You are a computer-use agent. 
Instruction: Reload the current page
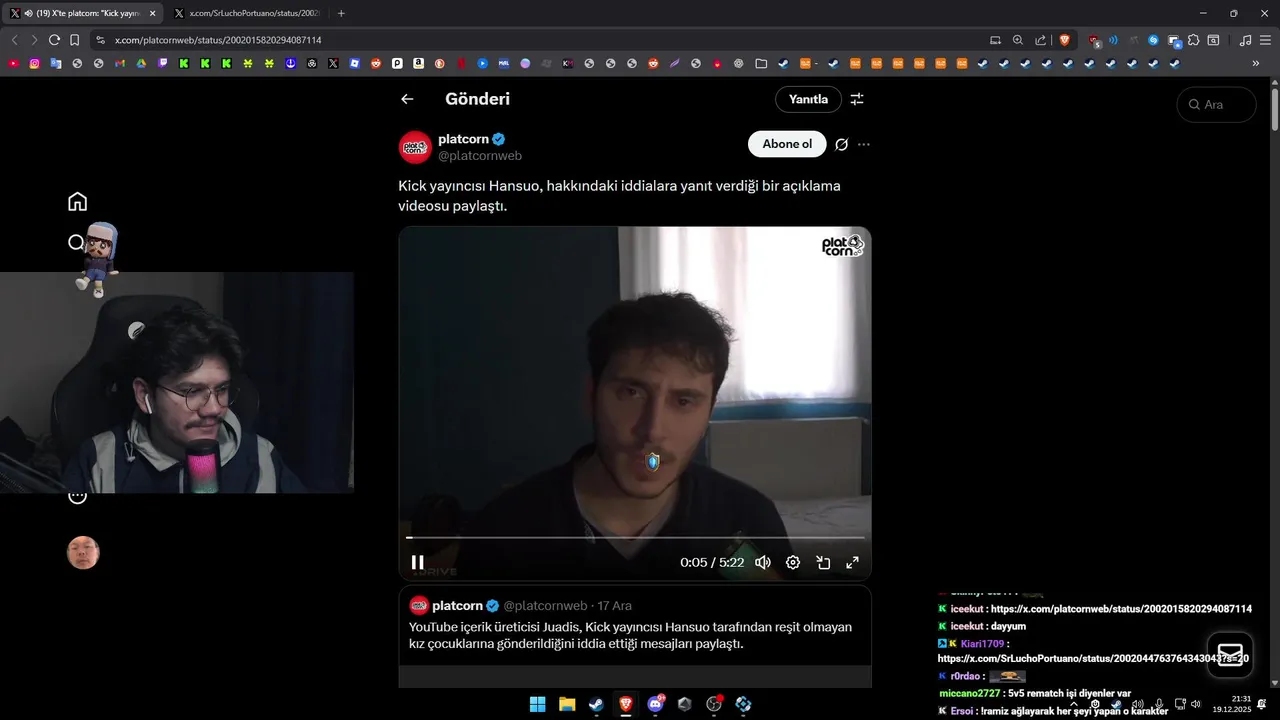[x=54, y=40]
